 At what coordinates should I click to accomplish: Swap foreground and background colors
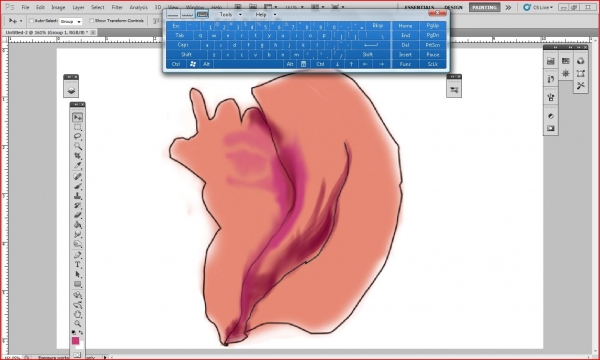pos(81,332)
